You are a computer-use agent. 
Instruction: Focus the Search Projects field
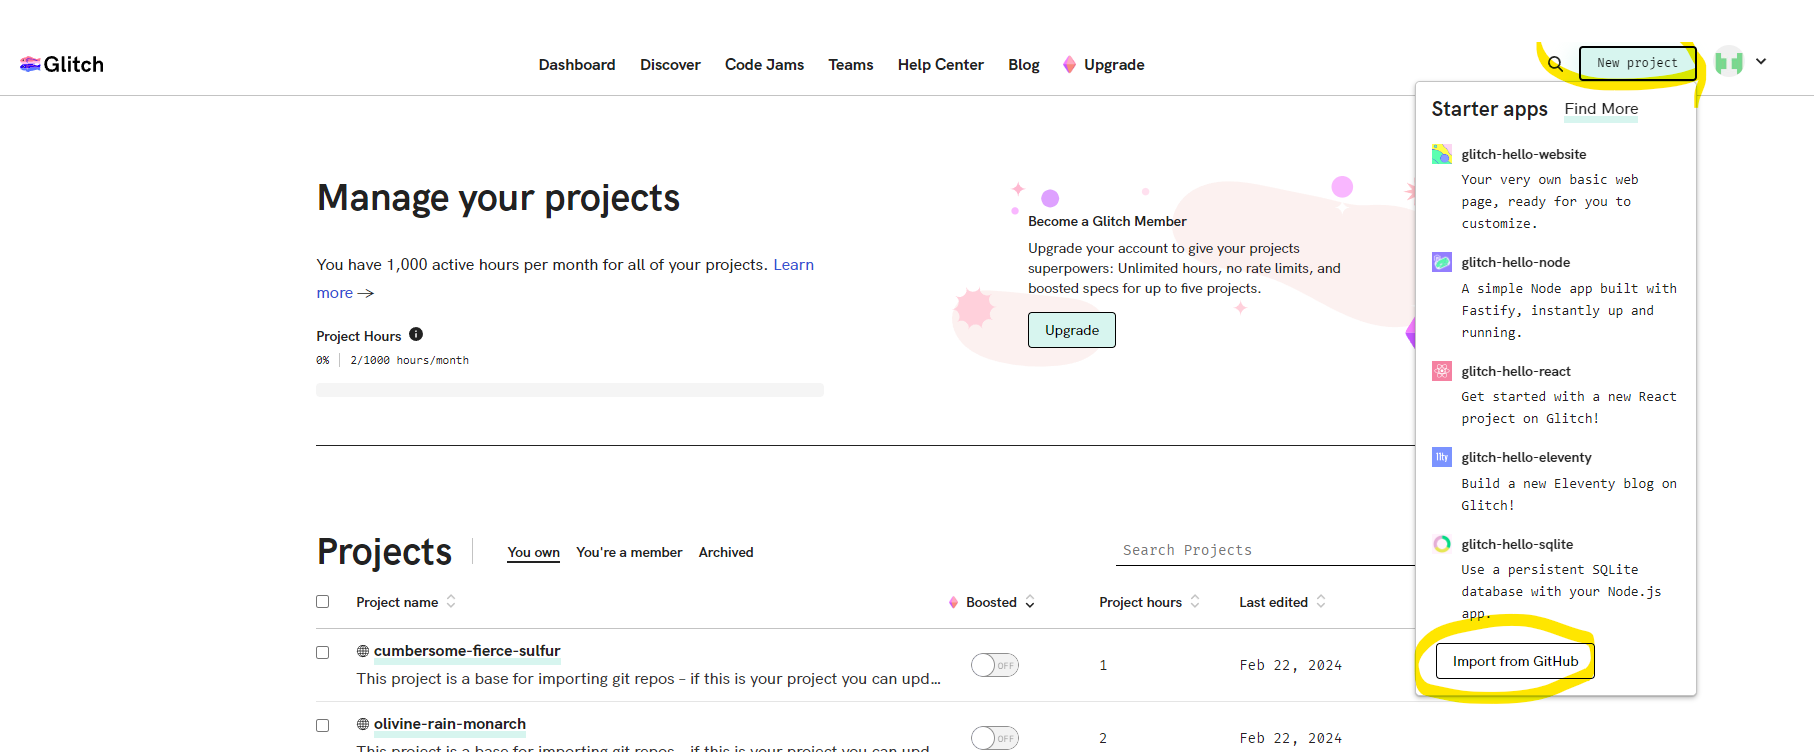(x=1265, y=550)
